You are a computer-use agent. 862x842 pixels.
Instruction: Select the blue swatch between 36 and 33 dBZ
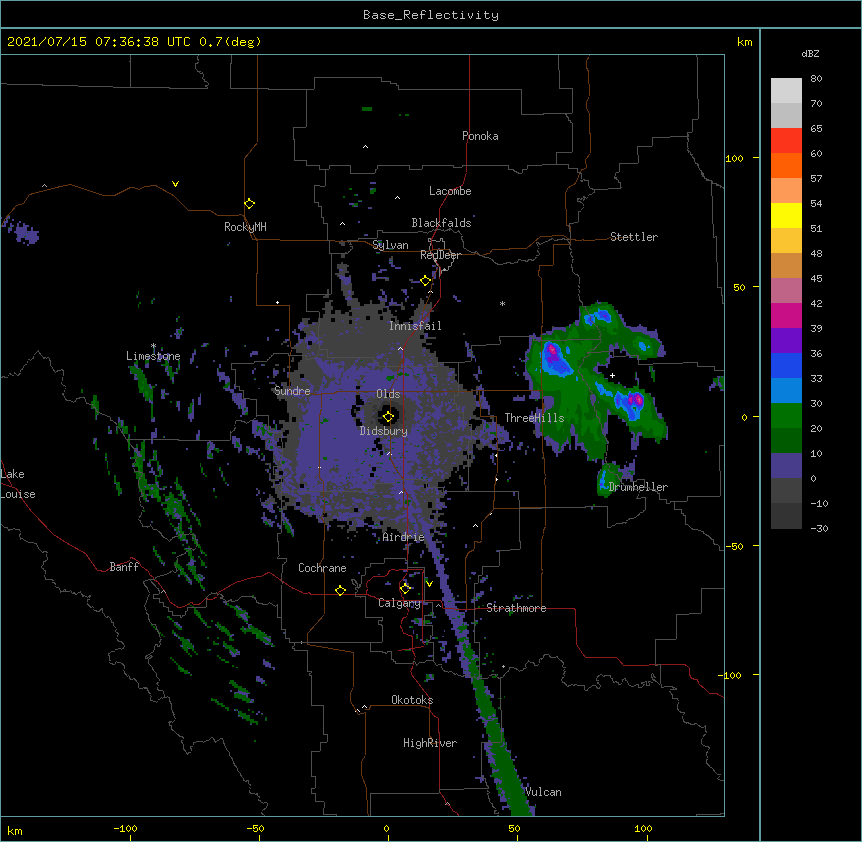pyautogui.click(x=786, y=365)
